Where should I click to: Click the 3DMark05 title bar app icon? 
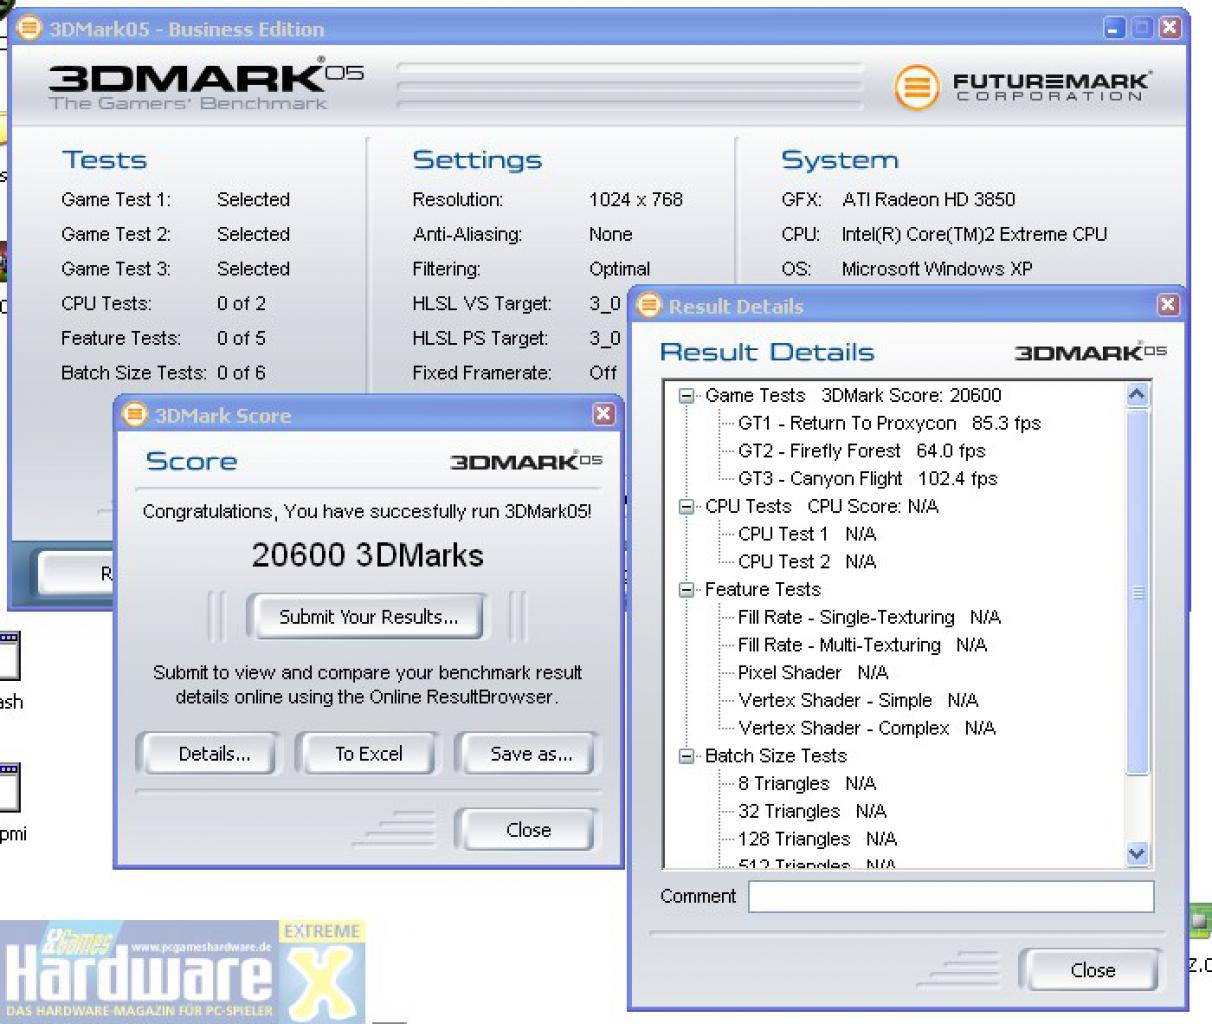[30, 28]
